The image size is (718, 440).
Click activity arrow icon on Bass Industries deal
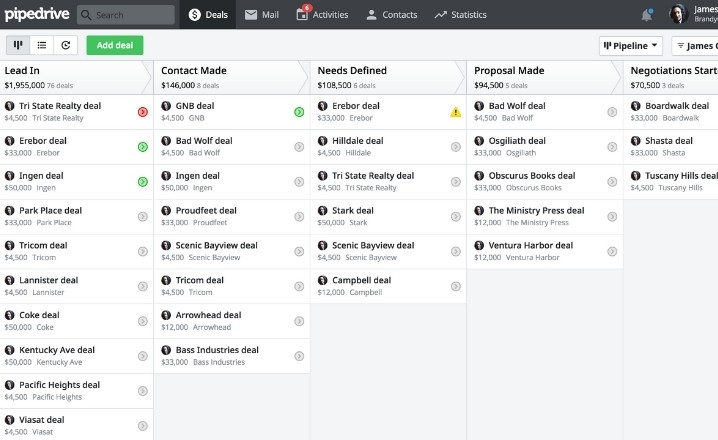pos(299,356)
